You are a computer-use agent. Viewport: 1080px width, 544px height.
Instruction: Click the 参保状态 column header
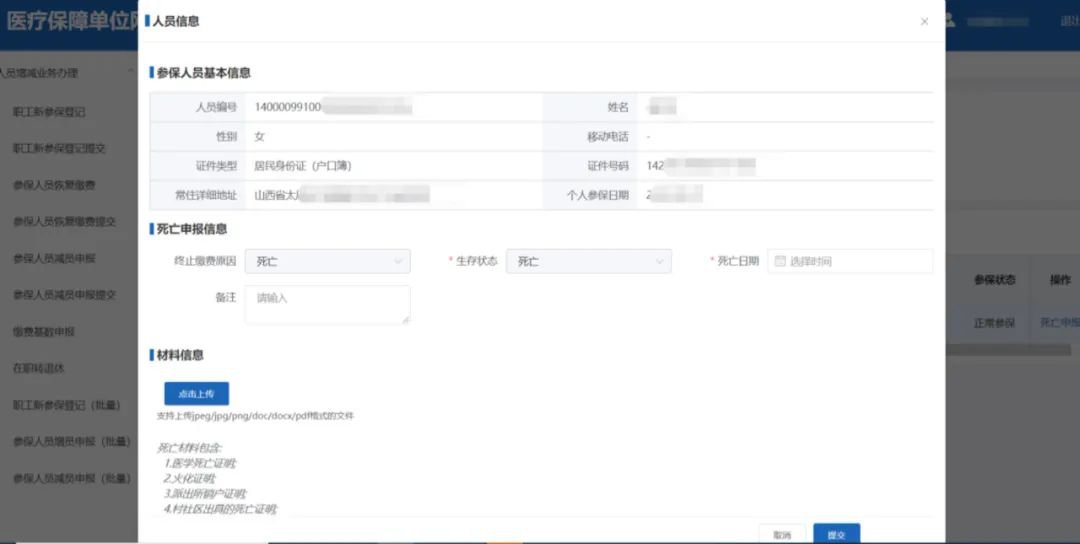pos(994,280)
